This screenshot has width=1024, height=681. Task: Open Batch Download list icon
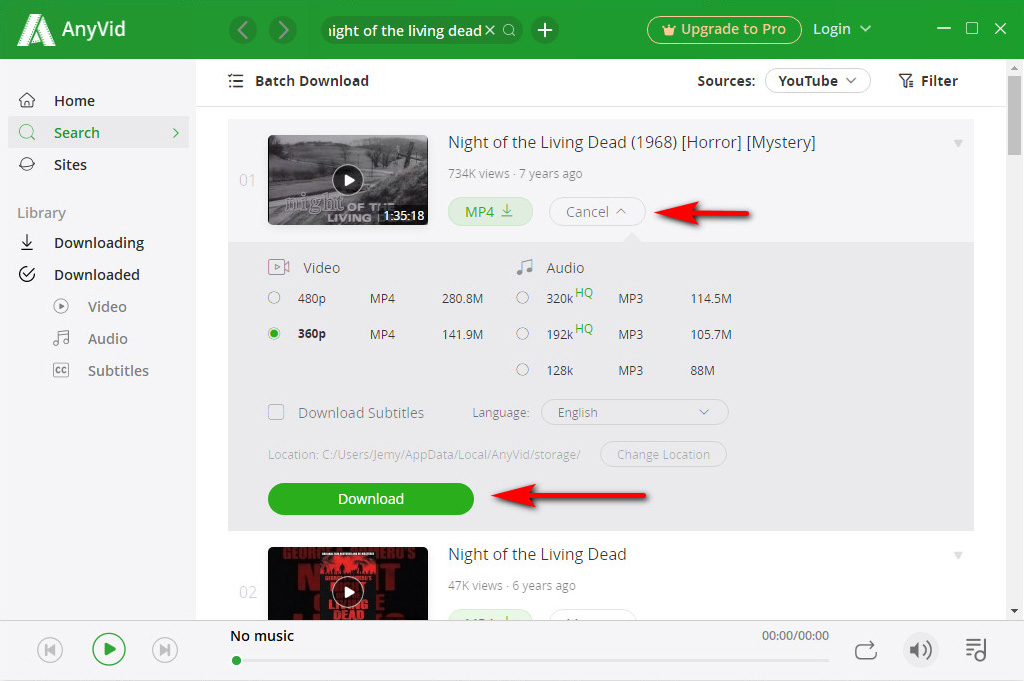coord(236,81)
